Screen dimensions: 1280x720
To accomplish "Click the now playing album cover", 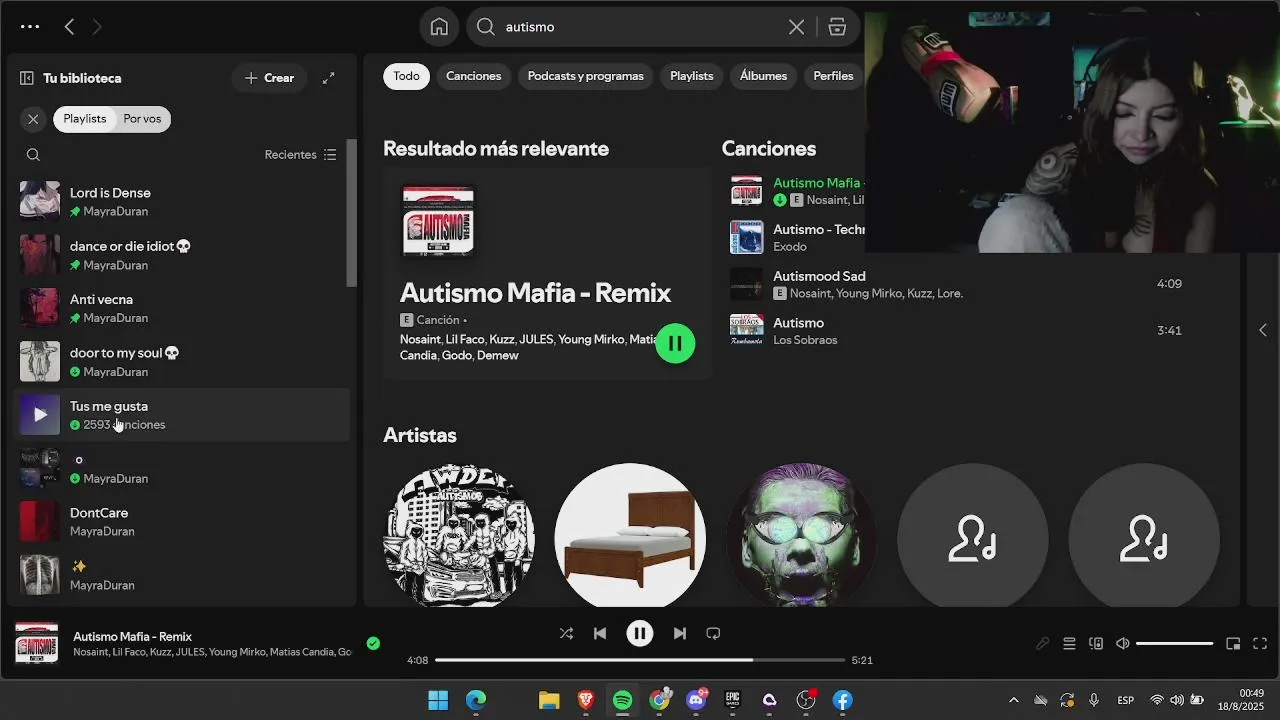I will click(36, 644).
